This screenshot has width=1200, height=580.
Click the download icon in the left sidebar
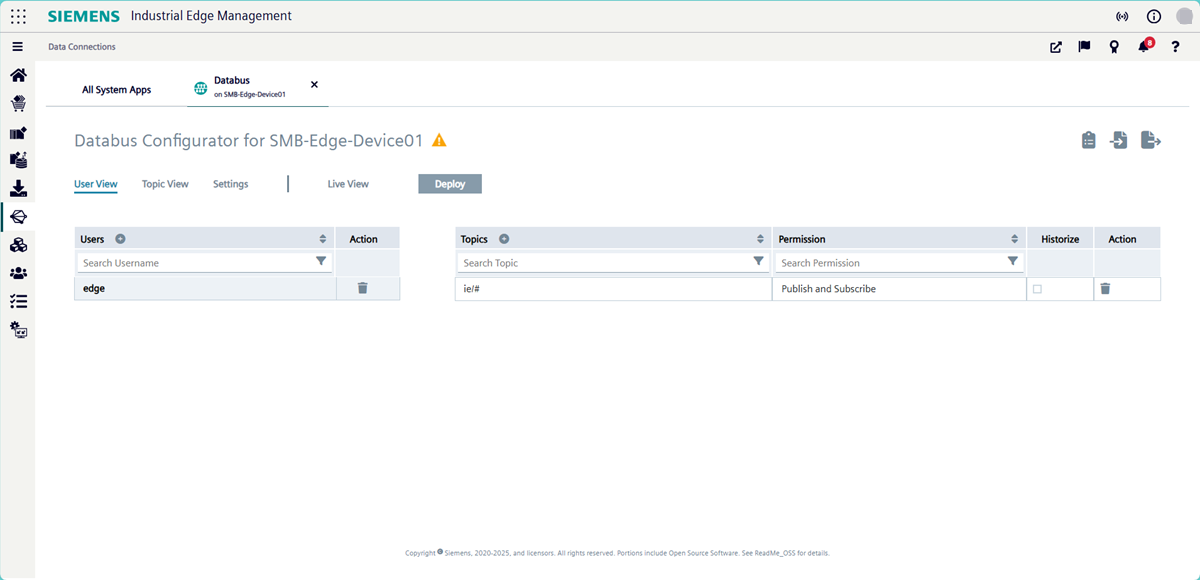pyautogui.click(x=18, y=187)
